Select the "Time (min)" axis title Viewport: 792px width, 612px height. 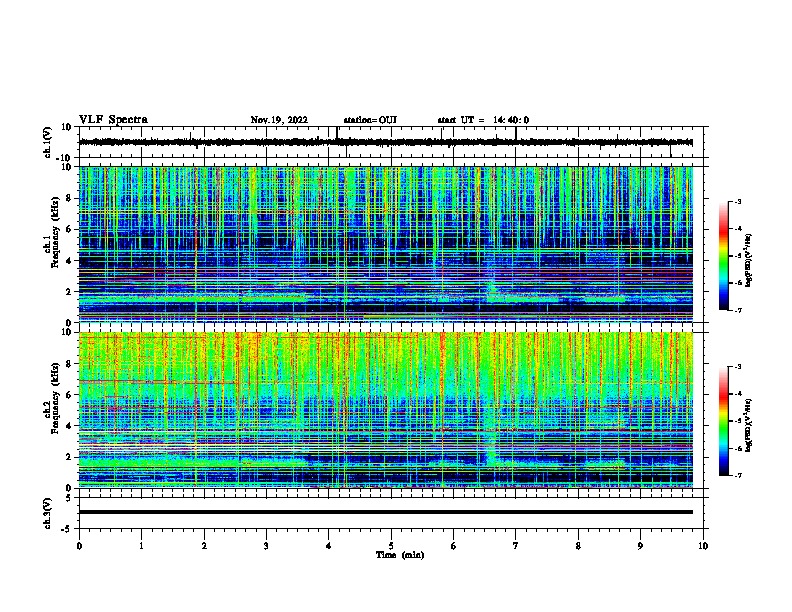[400, 555]
